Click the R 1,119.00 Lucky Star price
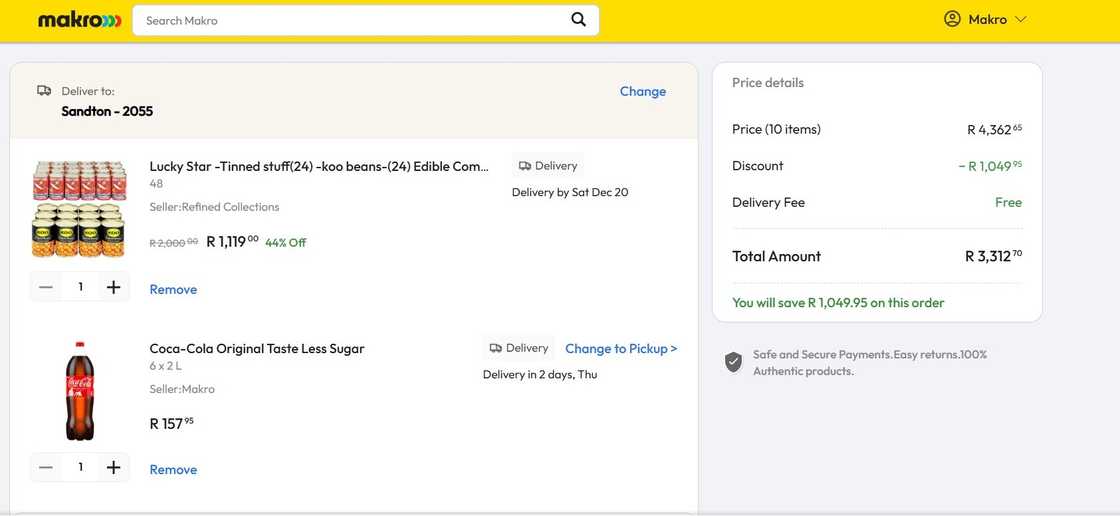1120x516 pixels. (232, 242)
